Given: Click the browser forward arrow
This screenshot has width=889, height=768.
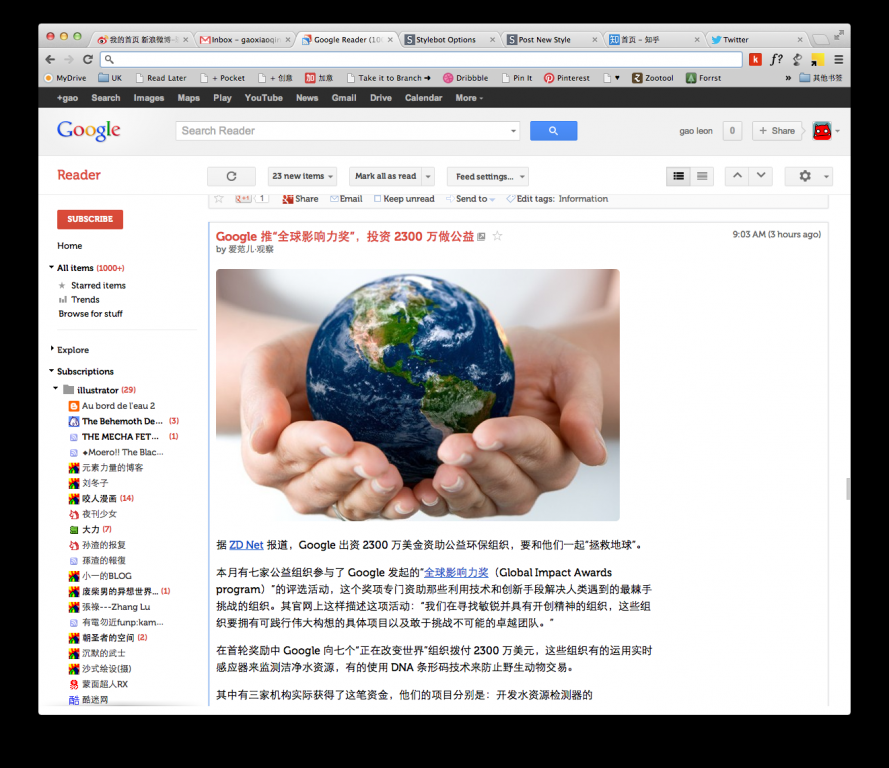Looking at the screenshot, I should click(69, 59).
